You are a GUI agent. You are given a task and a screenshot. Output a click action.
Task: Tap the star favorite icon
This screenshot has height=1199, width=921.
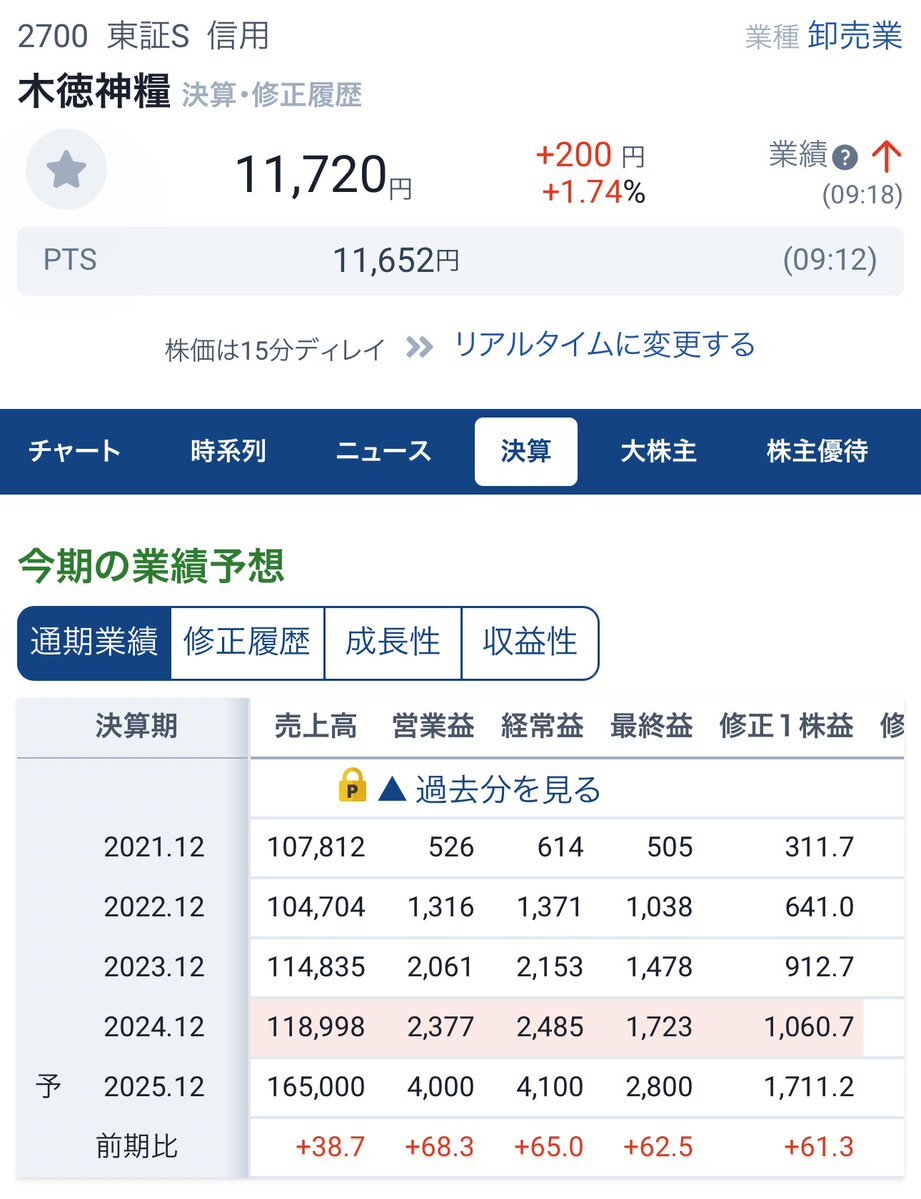pyautogui.click(x=66, y=170)
